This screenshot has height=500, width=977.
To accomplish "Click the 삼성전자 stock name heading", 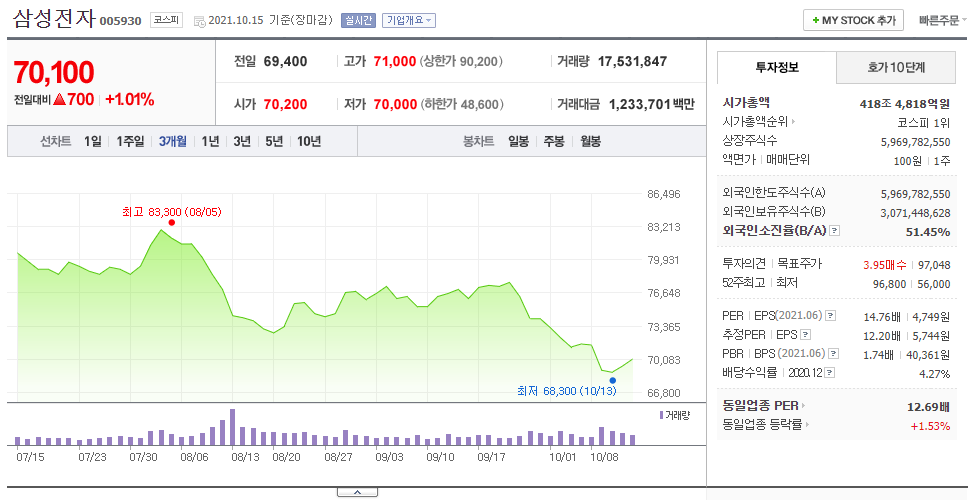I will (54, 17).
